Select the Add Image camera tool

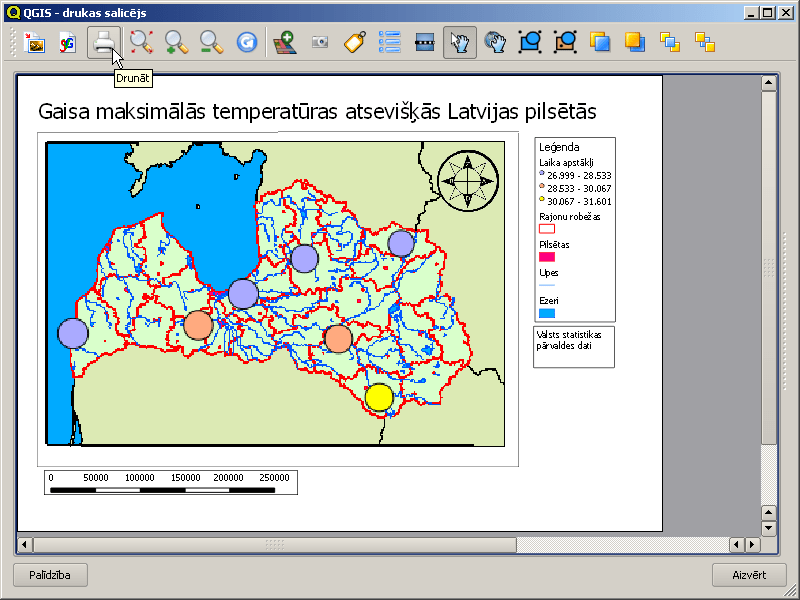[320, 42]
